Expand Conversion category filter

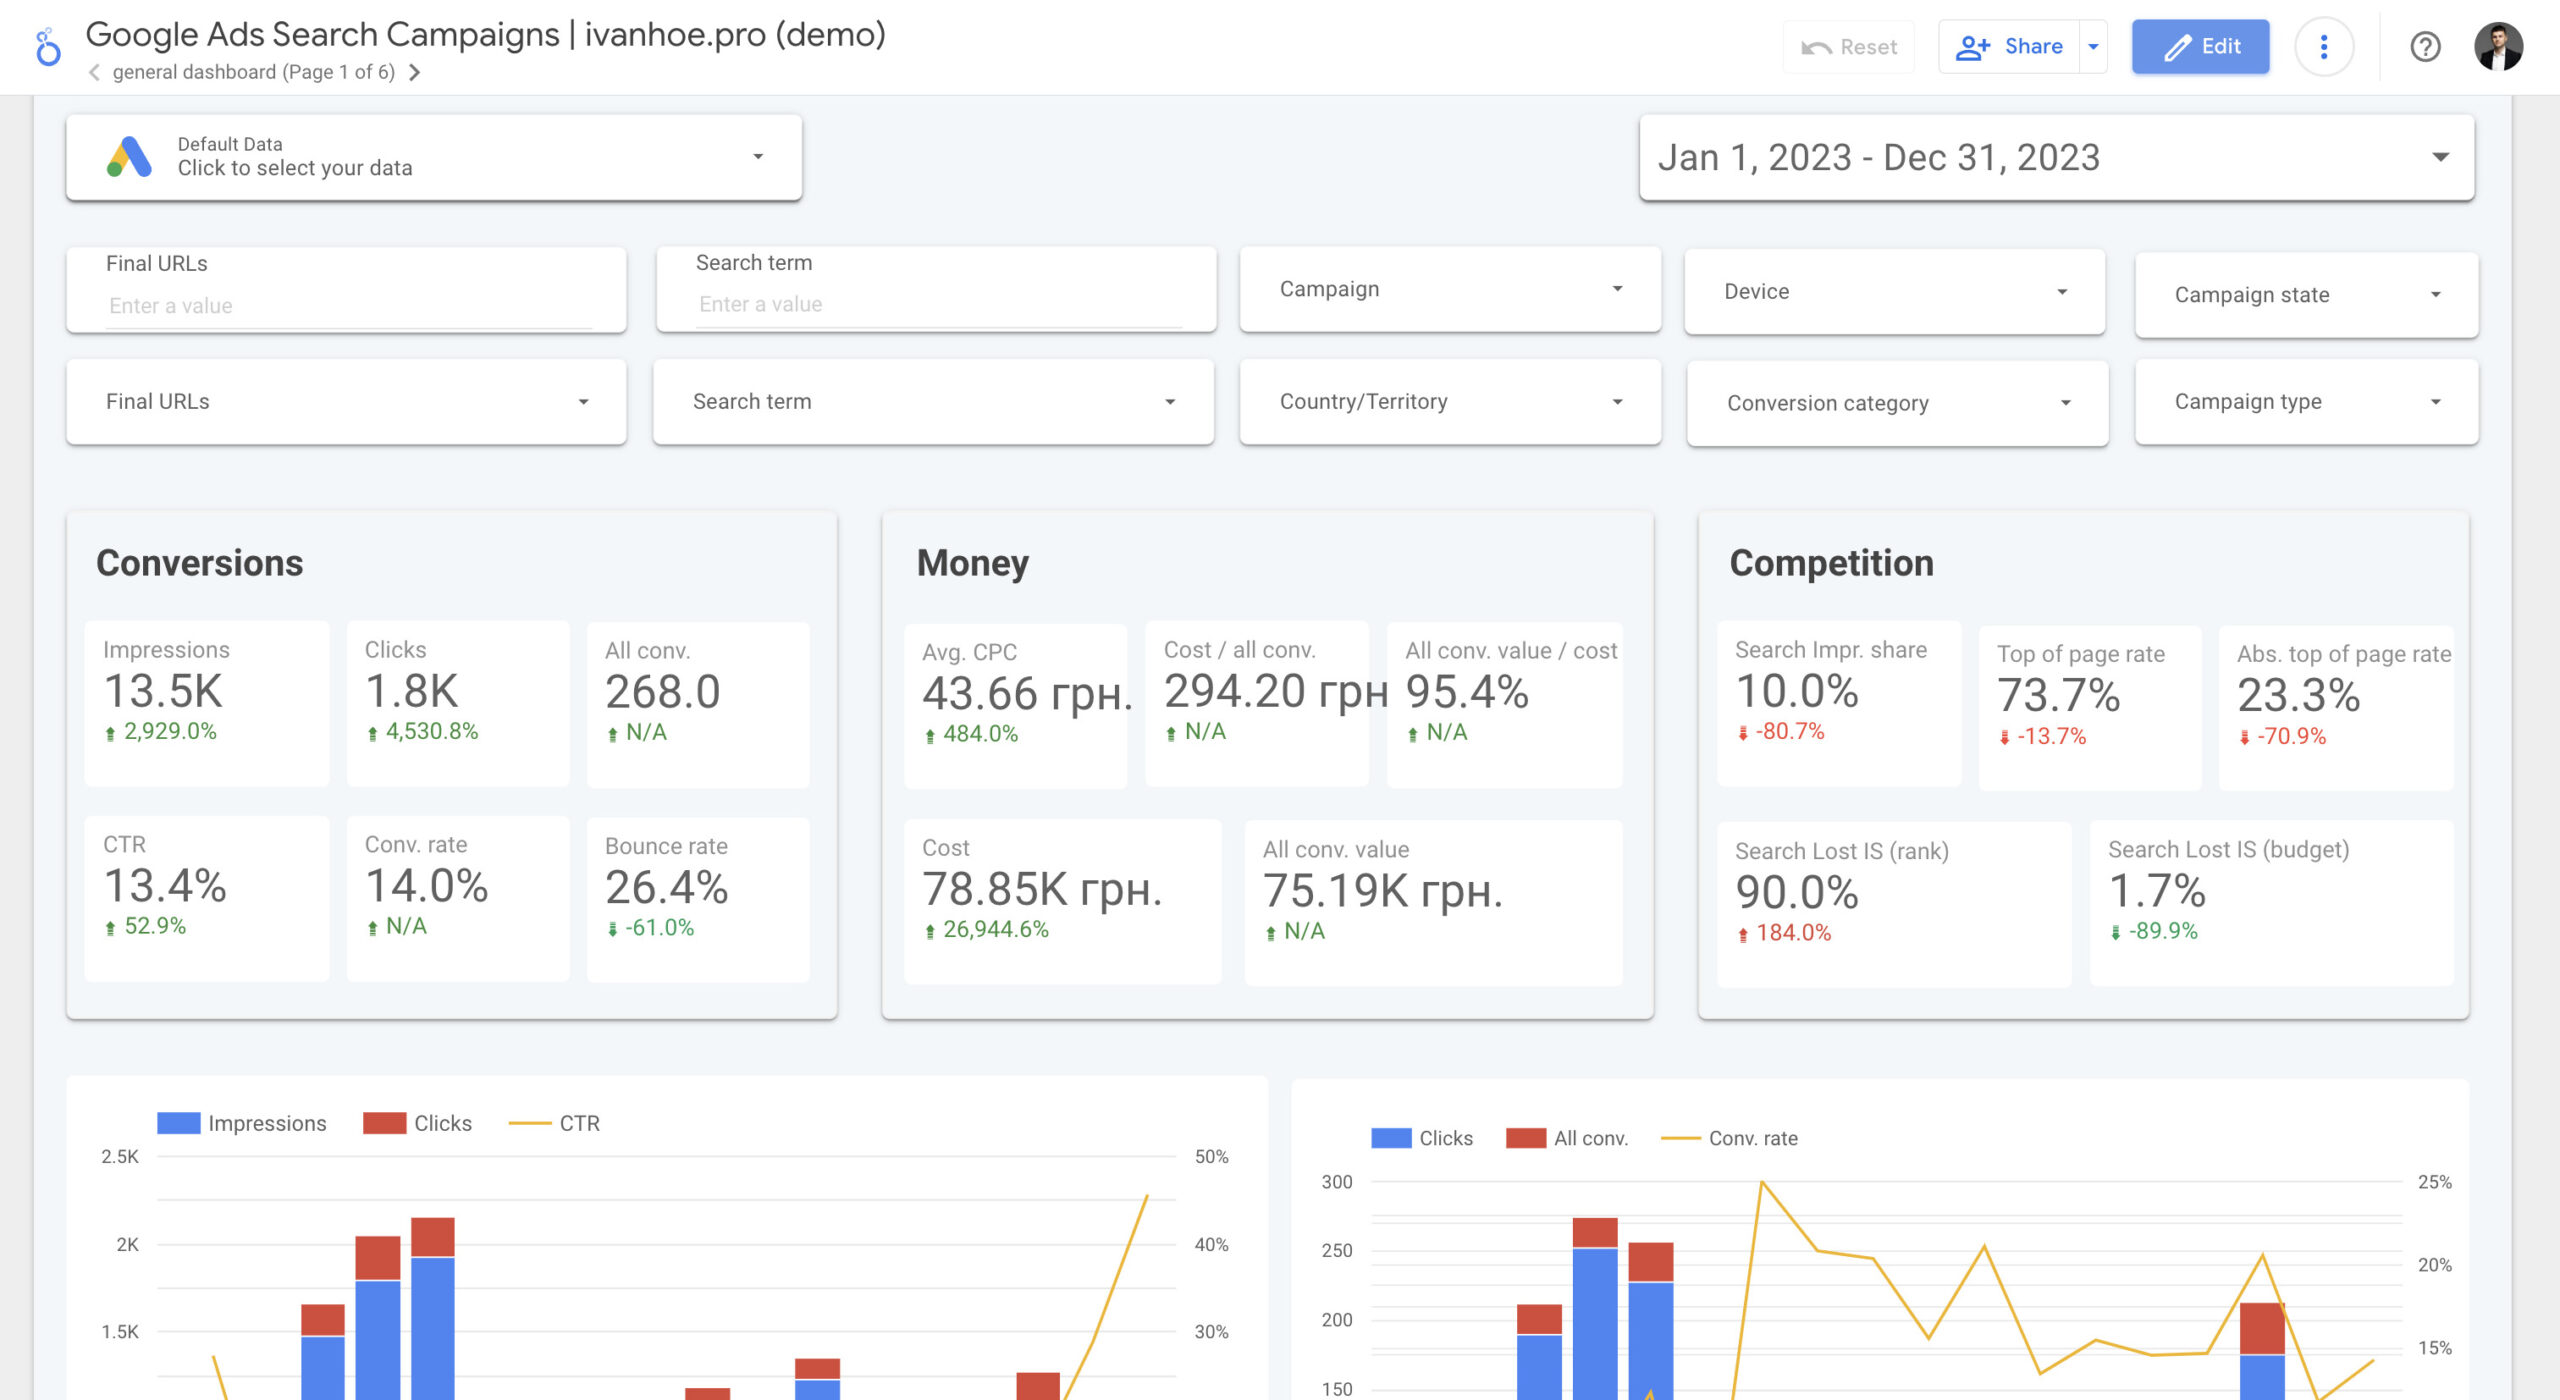tap(1896, 403)
